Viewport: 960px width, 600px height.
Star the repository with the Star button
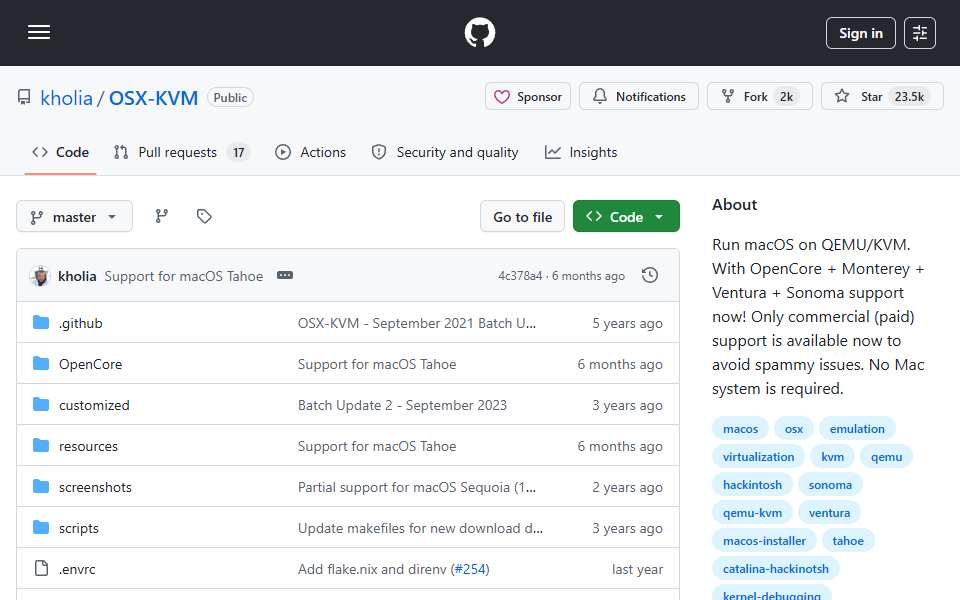882,97
